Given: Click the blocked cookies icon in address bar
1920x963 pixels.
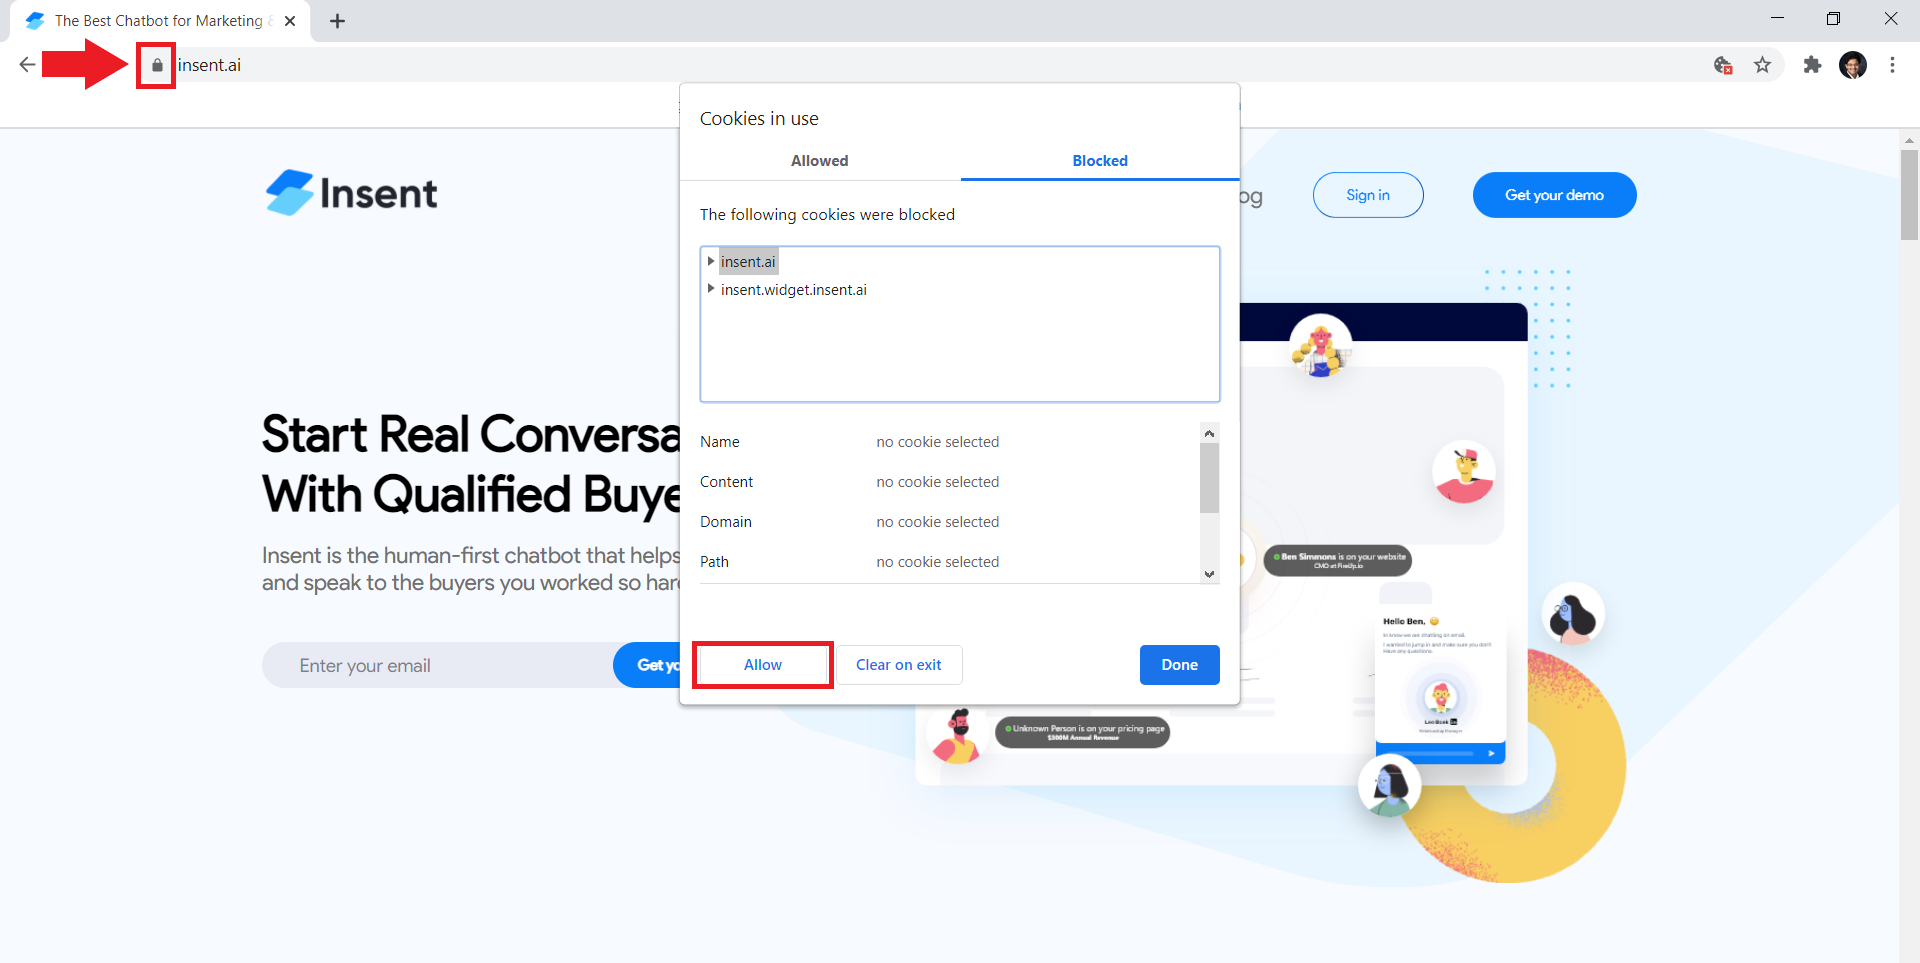Looking at the screenshot, I should pyautogui.click(x=1723, y=65).
